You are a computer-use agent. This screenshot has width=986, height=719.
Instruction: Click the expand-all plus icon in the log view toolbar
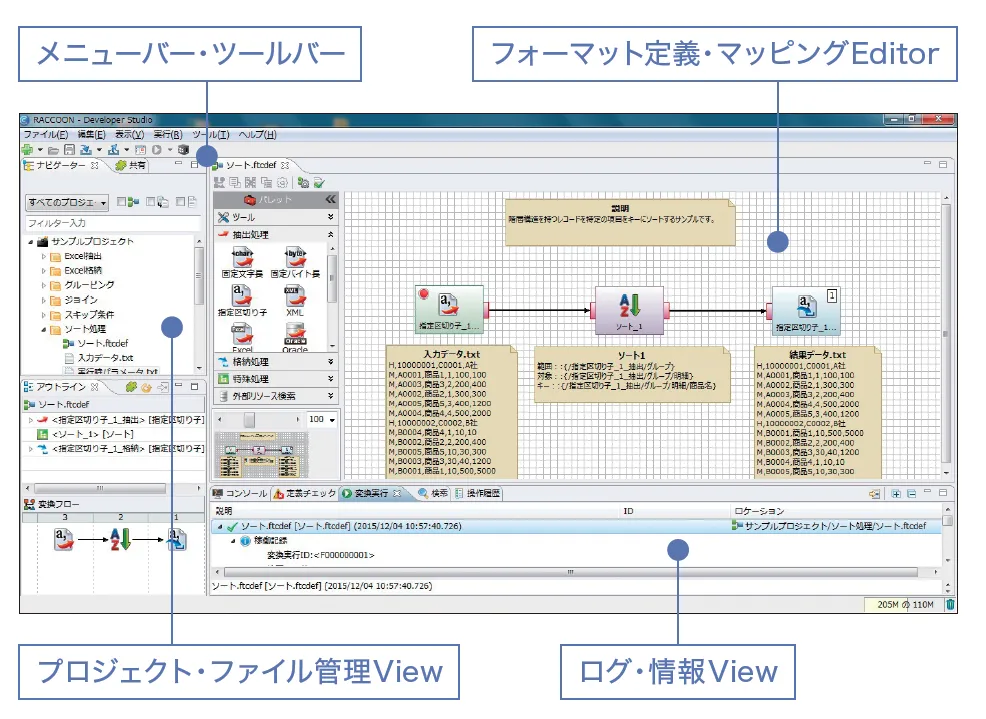(896, 494)
